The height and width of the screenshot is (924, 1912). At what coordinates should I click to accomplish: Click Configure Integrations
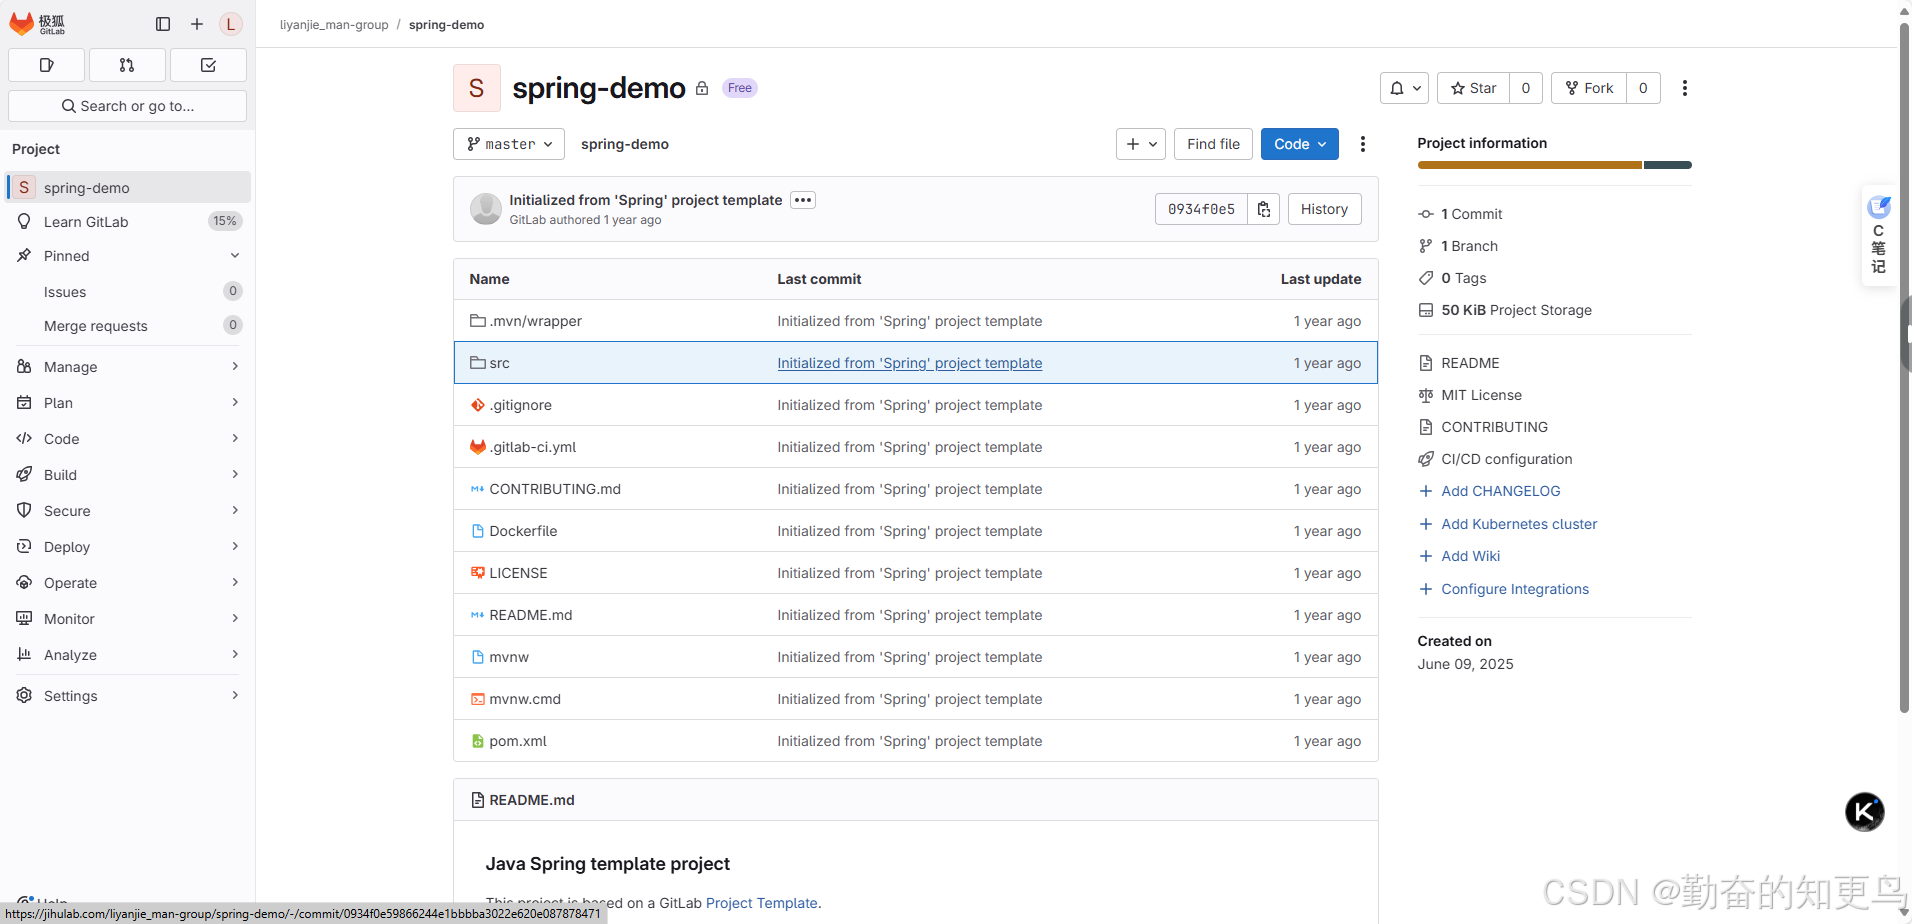(x=1503, y=589)
